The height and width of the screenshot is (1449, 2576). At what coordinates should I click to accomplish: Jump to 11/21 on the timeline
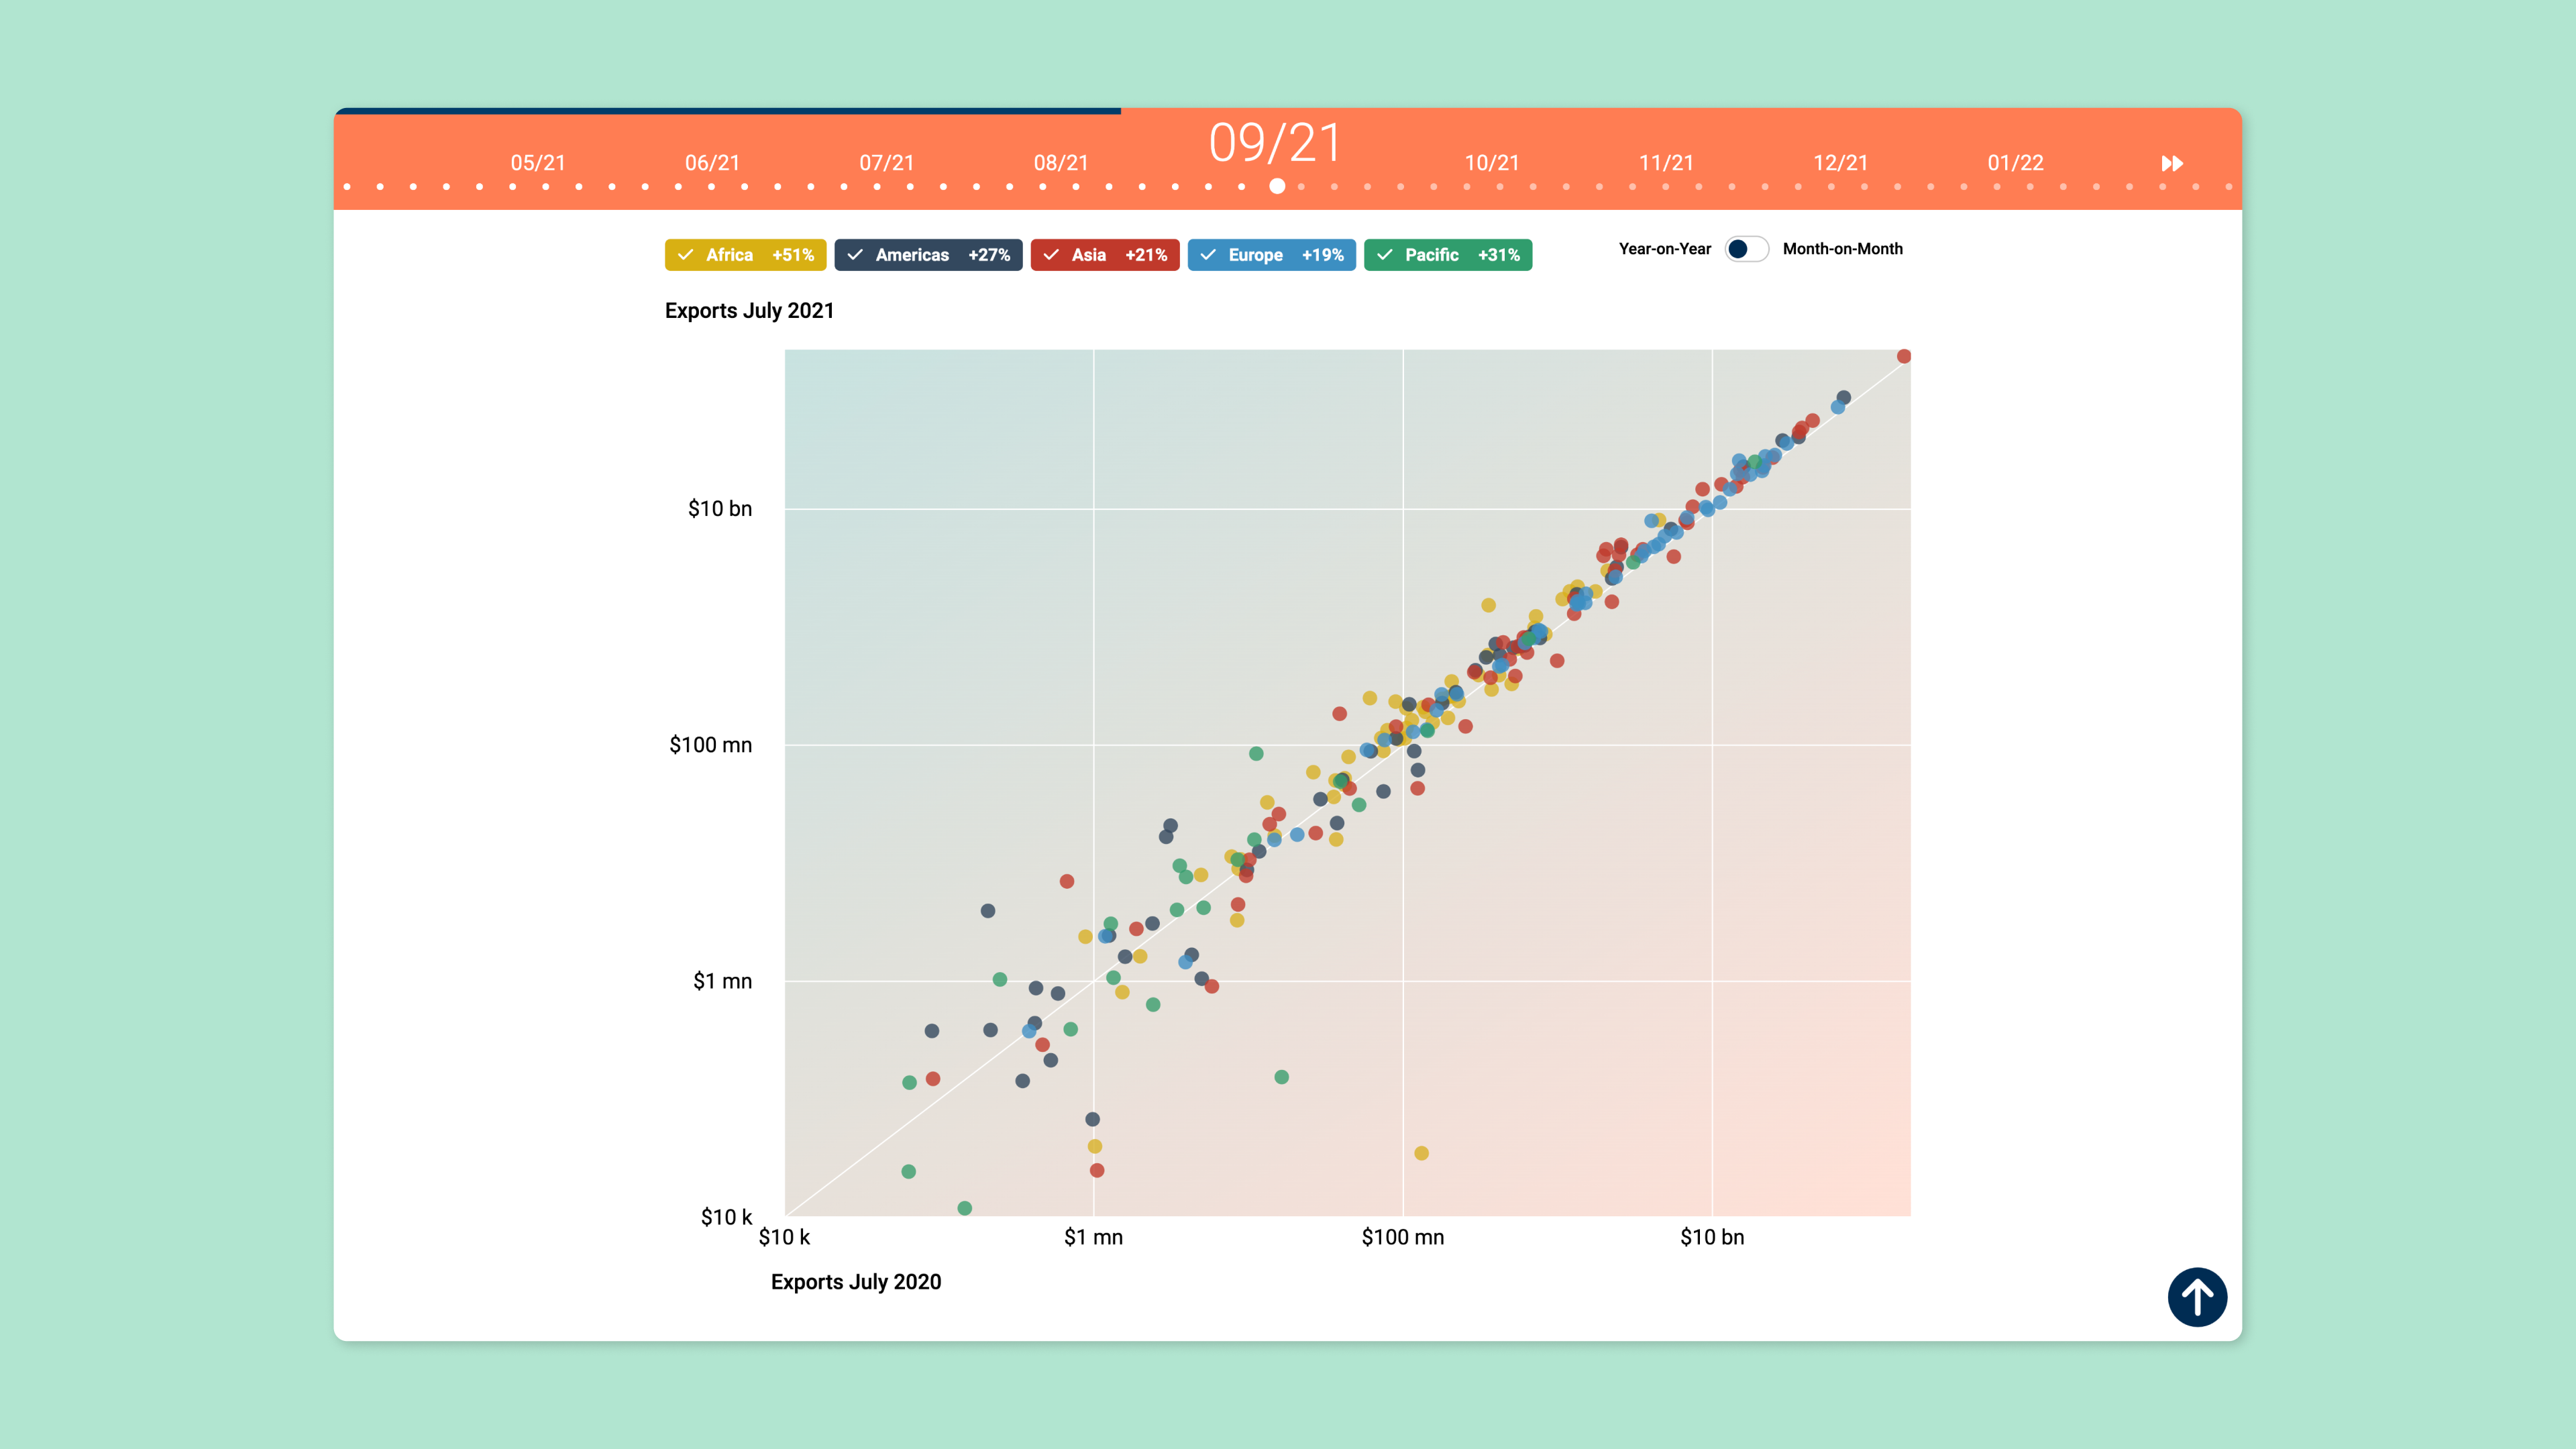click(1666, 163)
